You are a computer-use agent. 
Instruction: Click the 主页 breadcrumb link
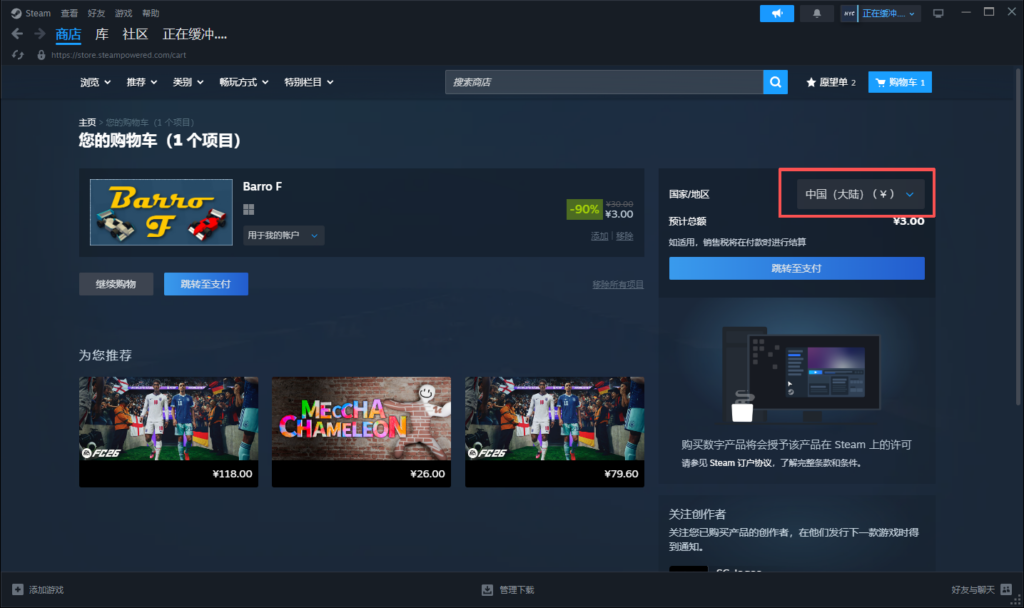point(88,122)
